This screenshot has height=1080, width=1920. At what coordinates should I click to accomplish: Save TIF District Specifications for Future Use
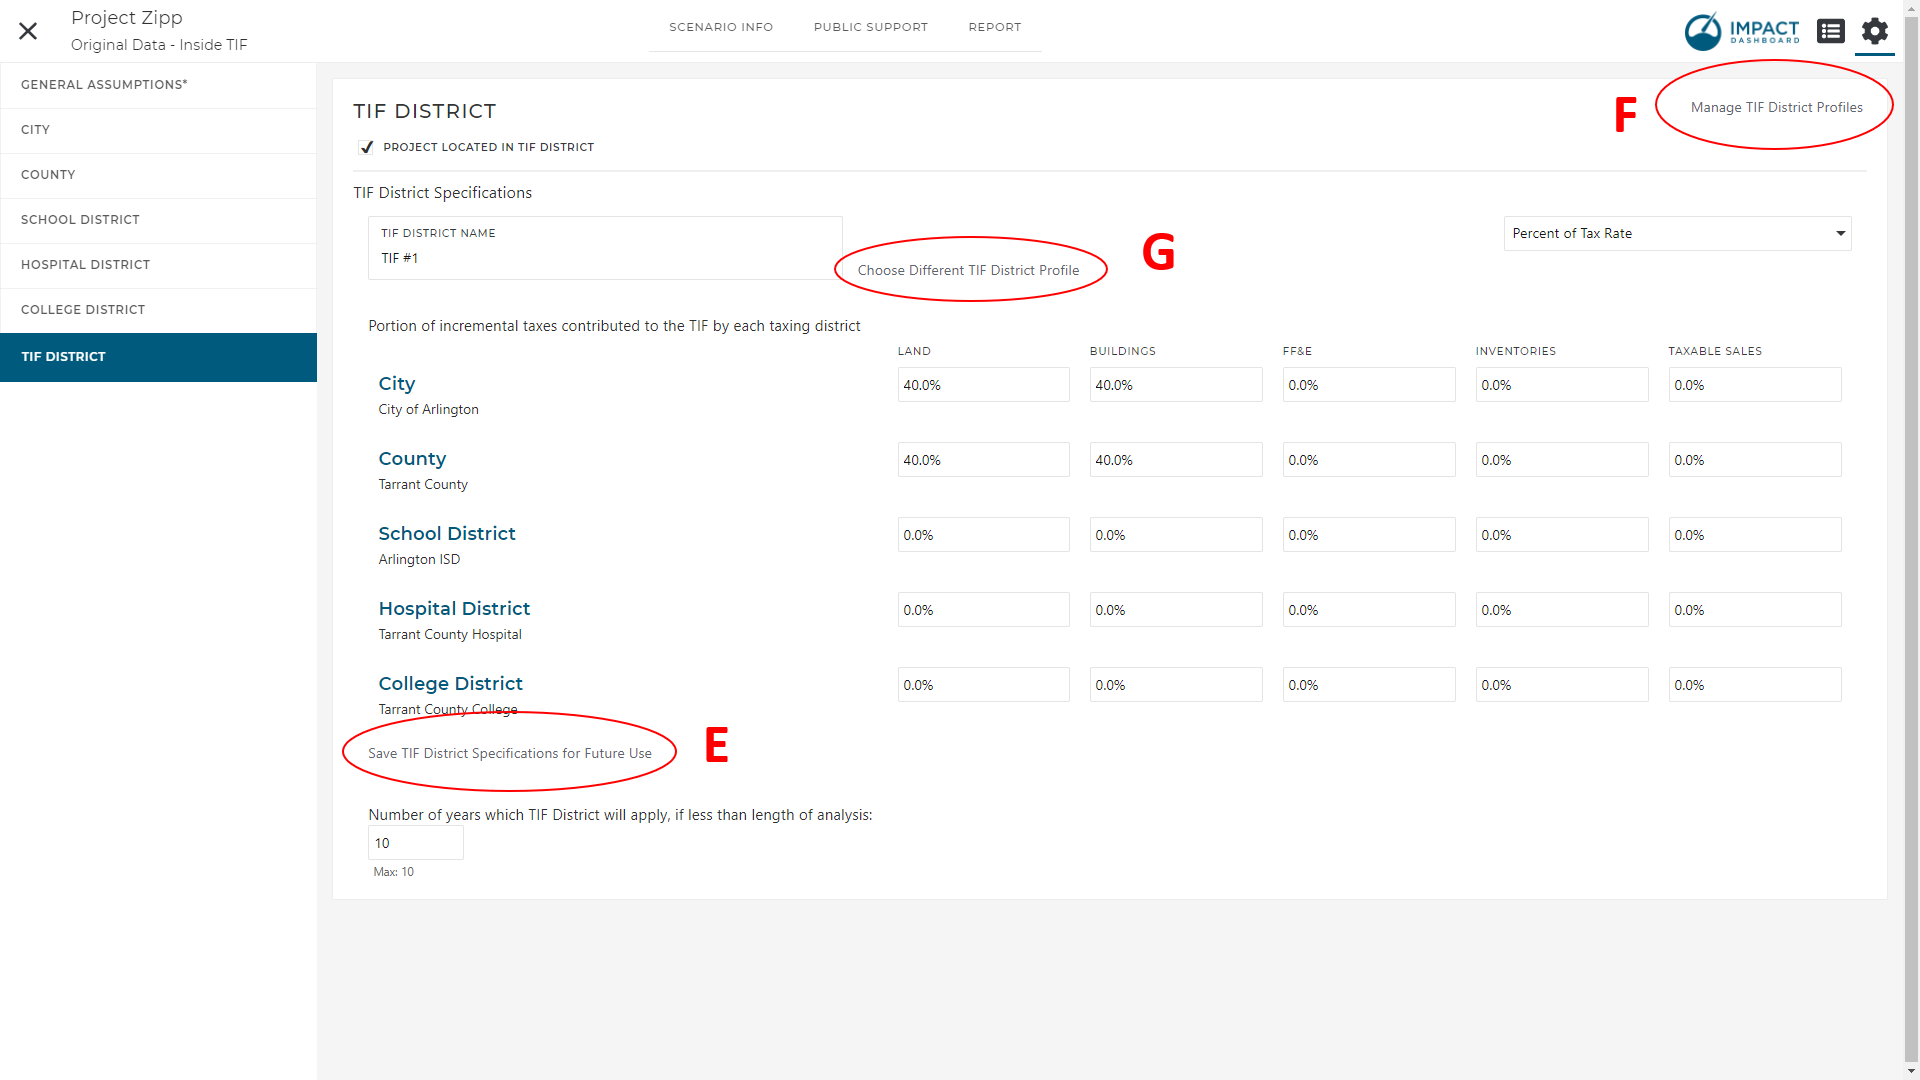click(x=509, y=753)
